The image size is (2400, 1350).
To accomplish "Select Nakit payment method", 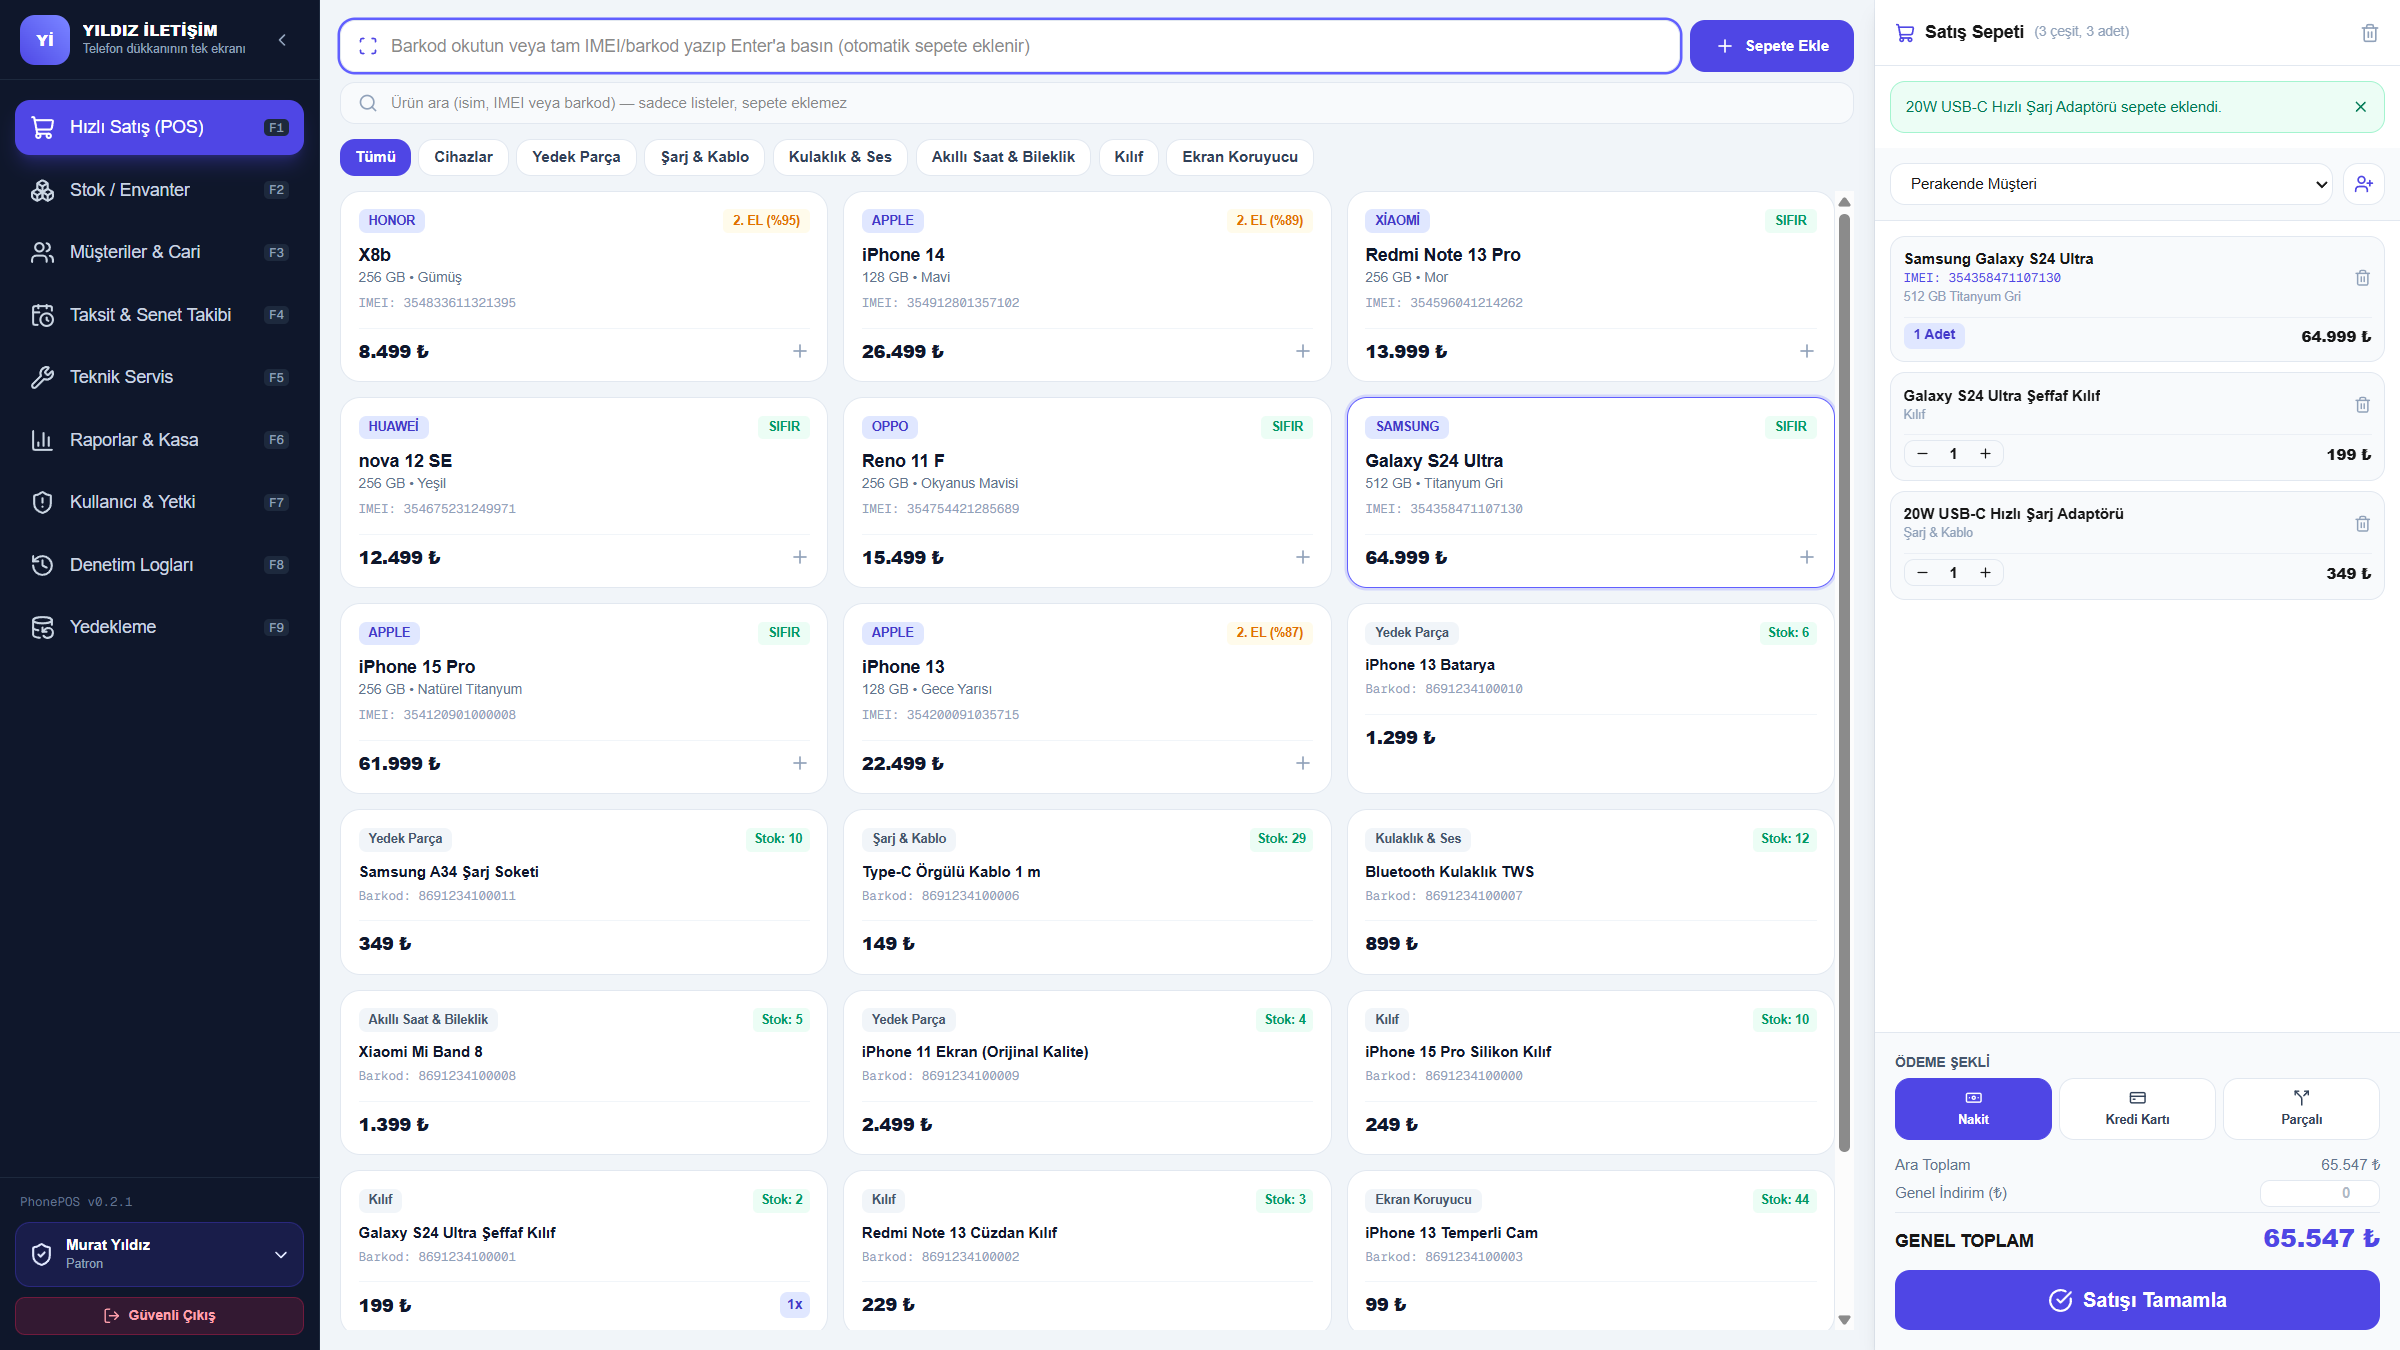I will click(x=1973, y=1108).
